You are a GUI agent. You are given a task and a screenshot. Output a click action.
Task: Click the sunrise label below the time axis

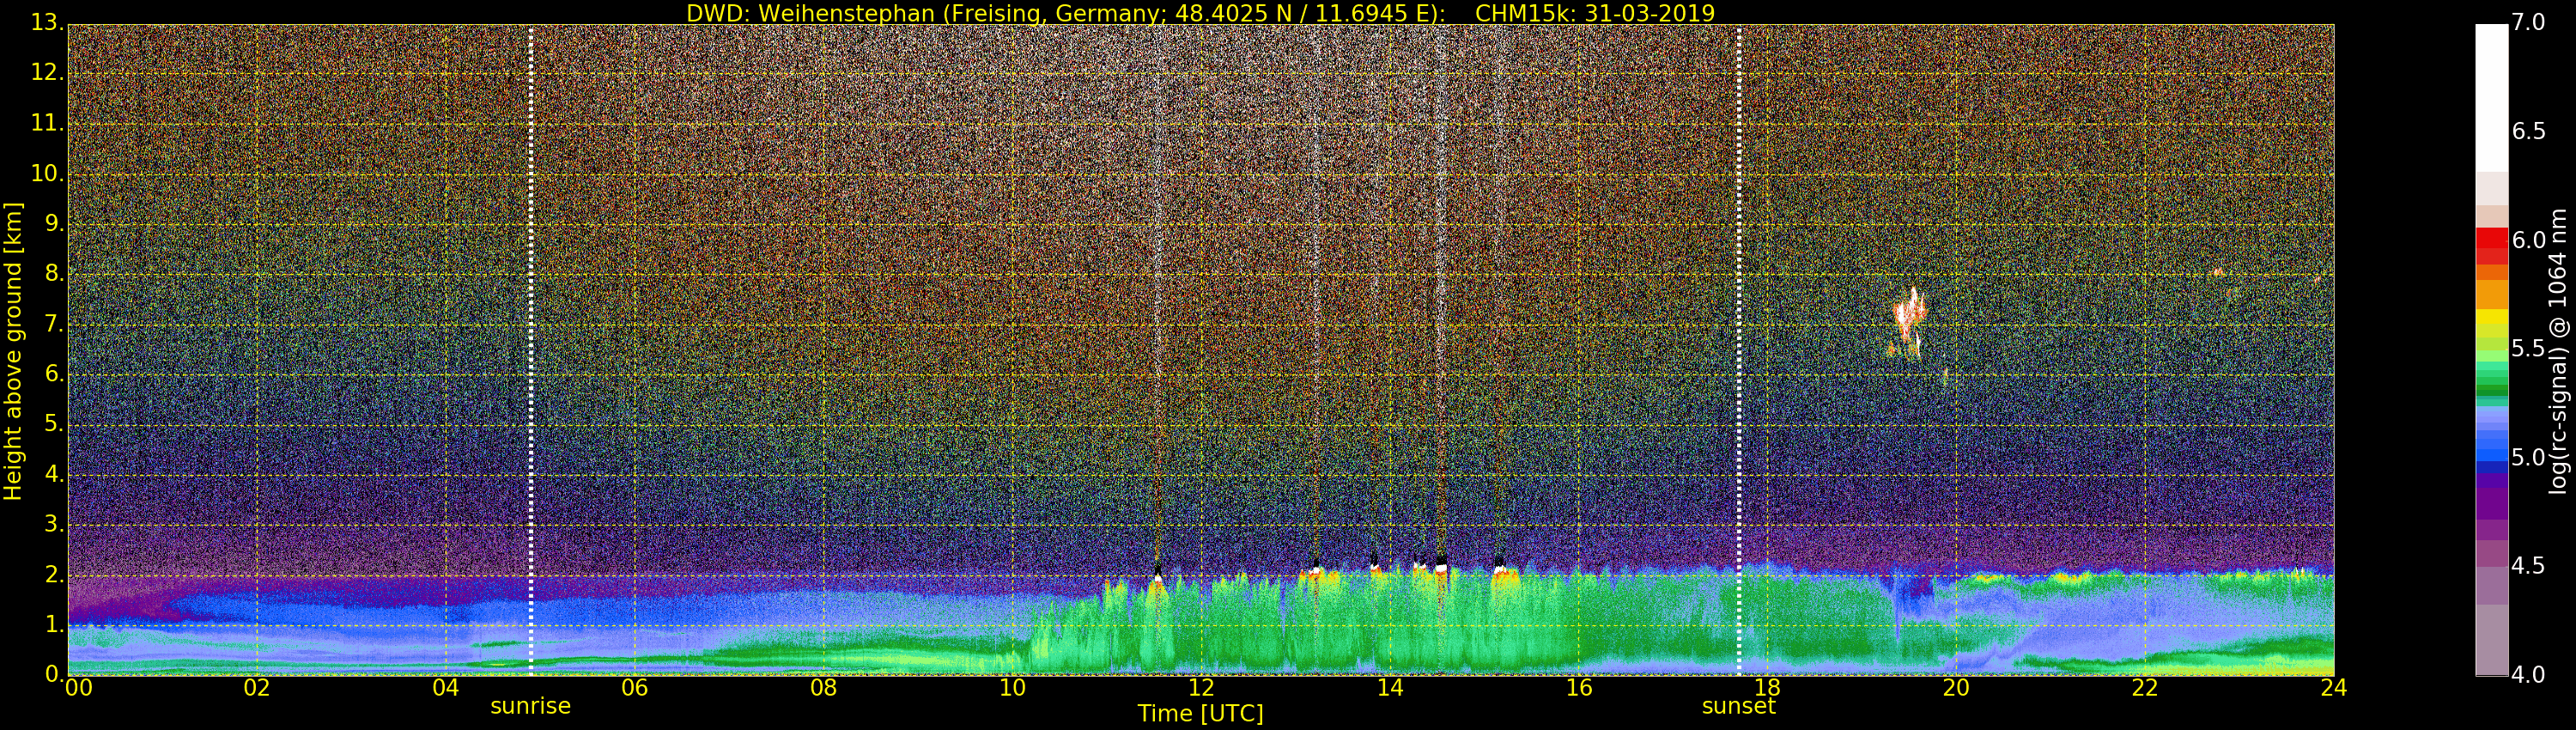click(x=530, y=706)
